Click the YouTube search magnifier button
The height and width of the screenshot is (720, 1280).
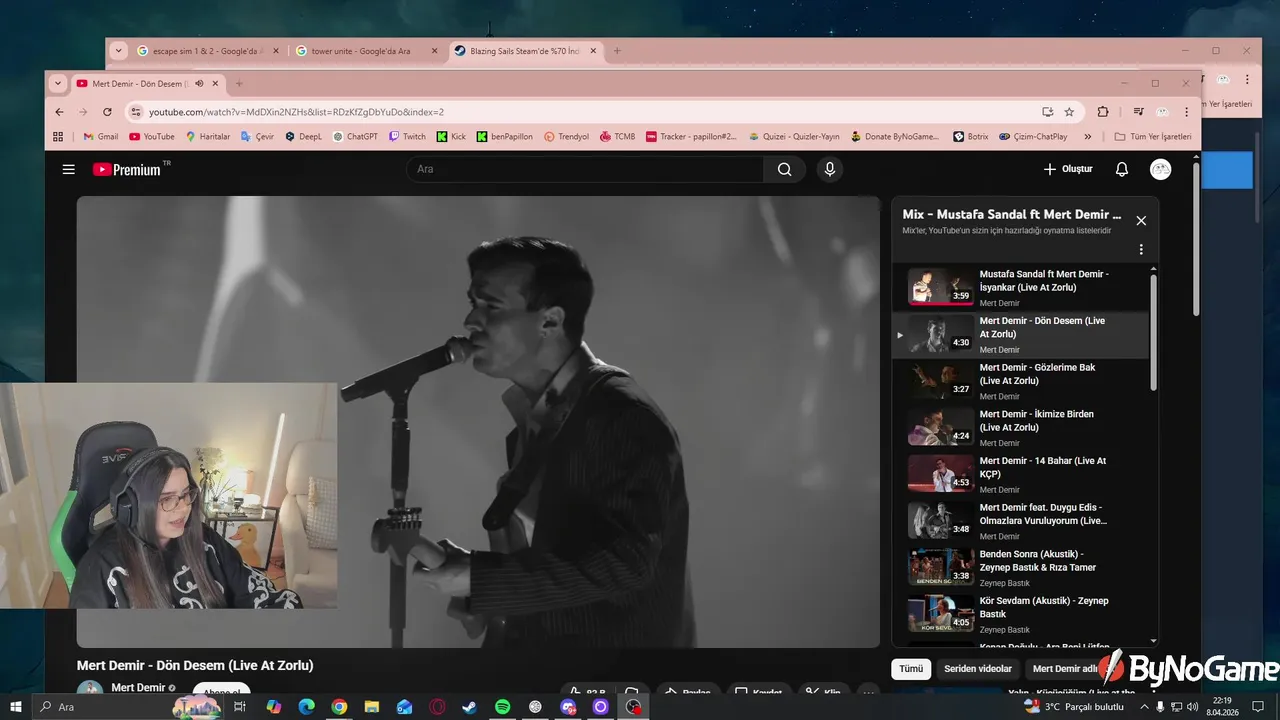coord(785,169)
